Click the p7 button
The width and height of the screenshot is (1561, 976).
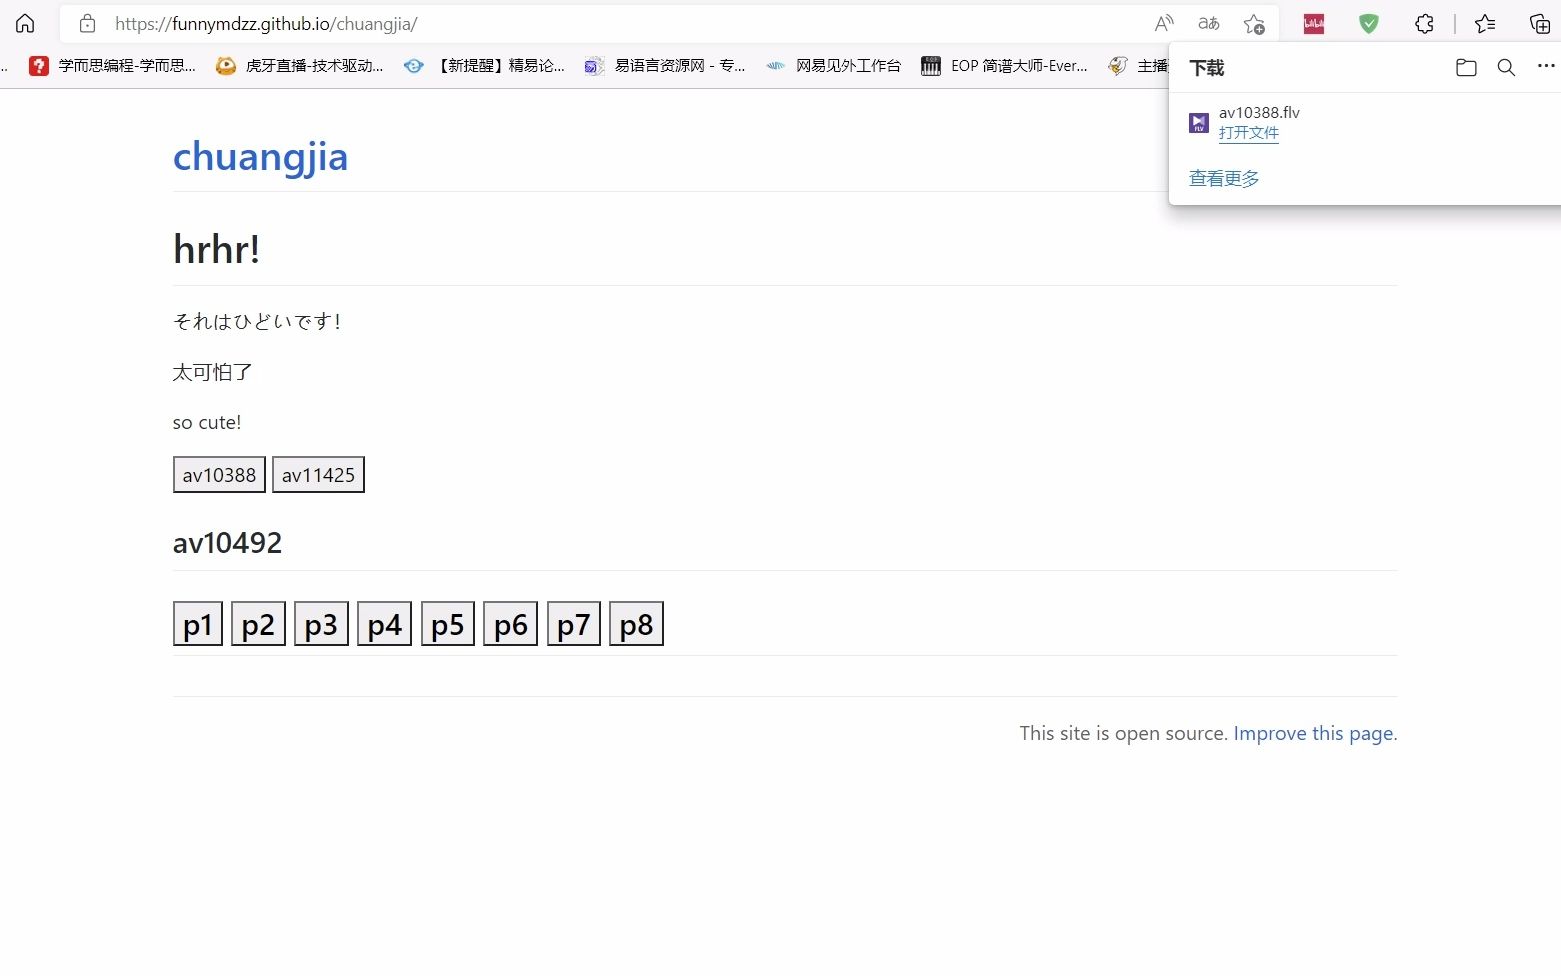coord(574,624)
